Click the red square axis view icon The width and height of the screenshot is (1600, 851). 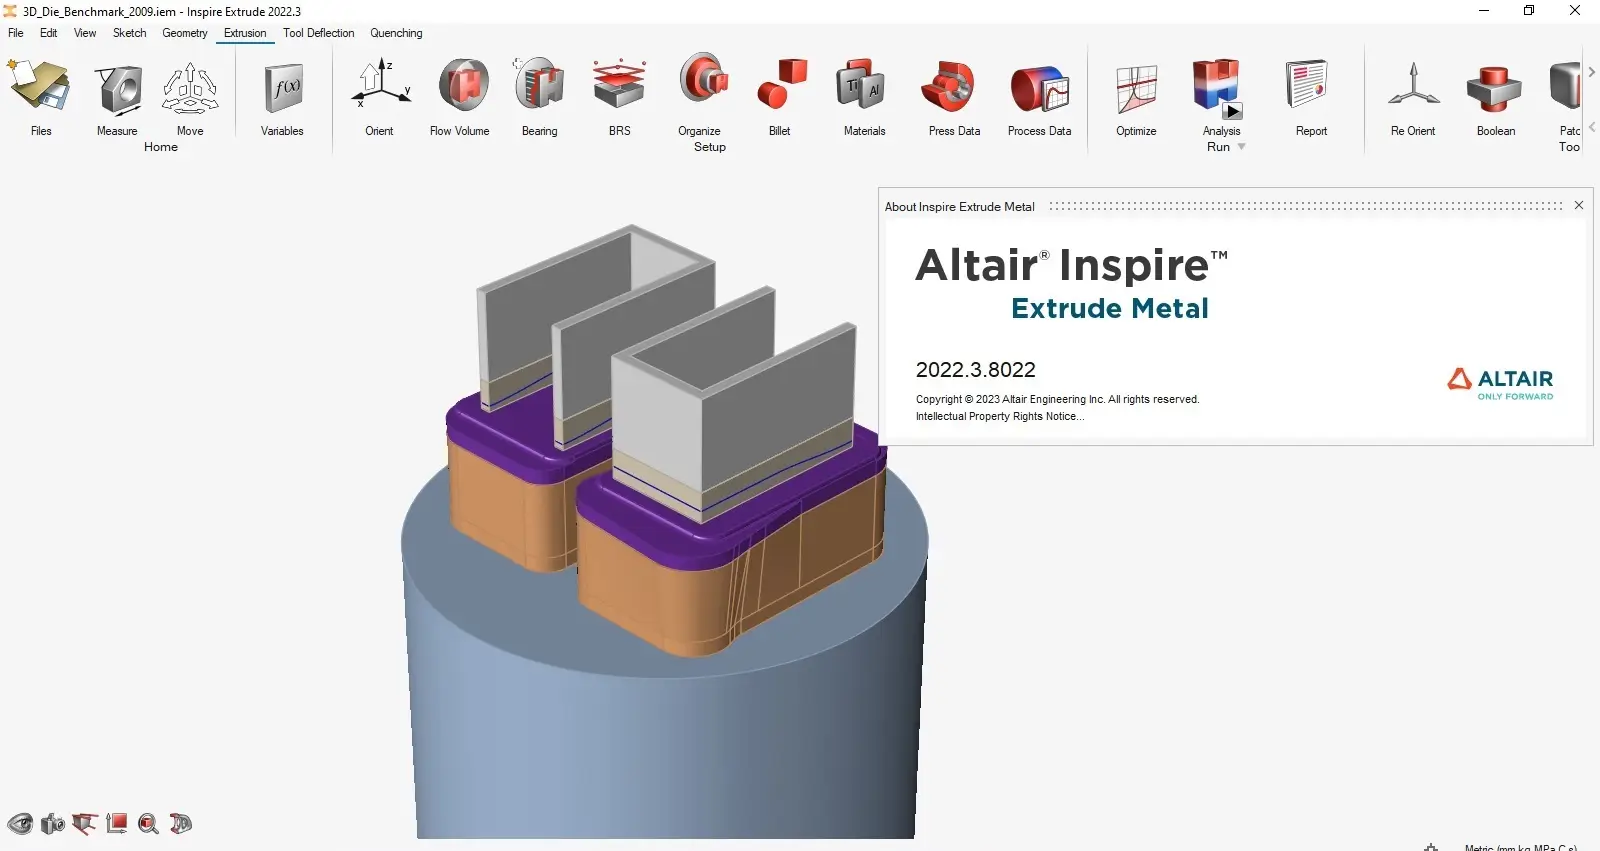(117, 824)
